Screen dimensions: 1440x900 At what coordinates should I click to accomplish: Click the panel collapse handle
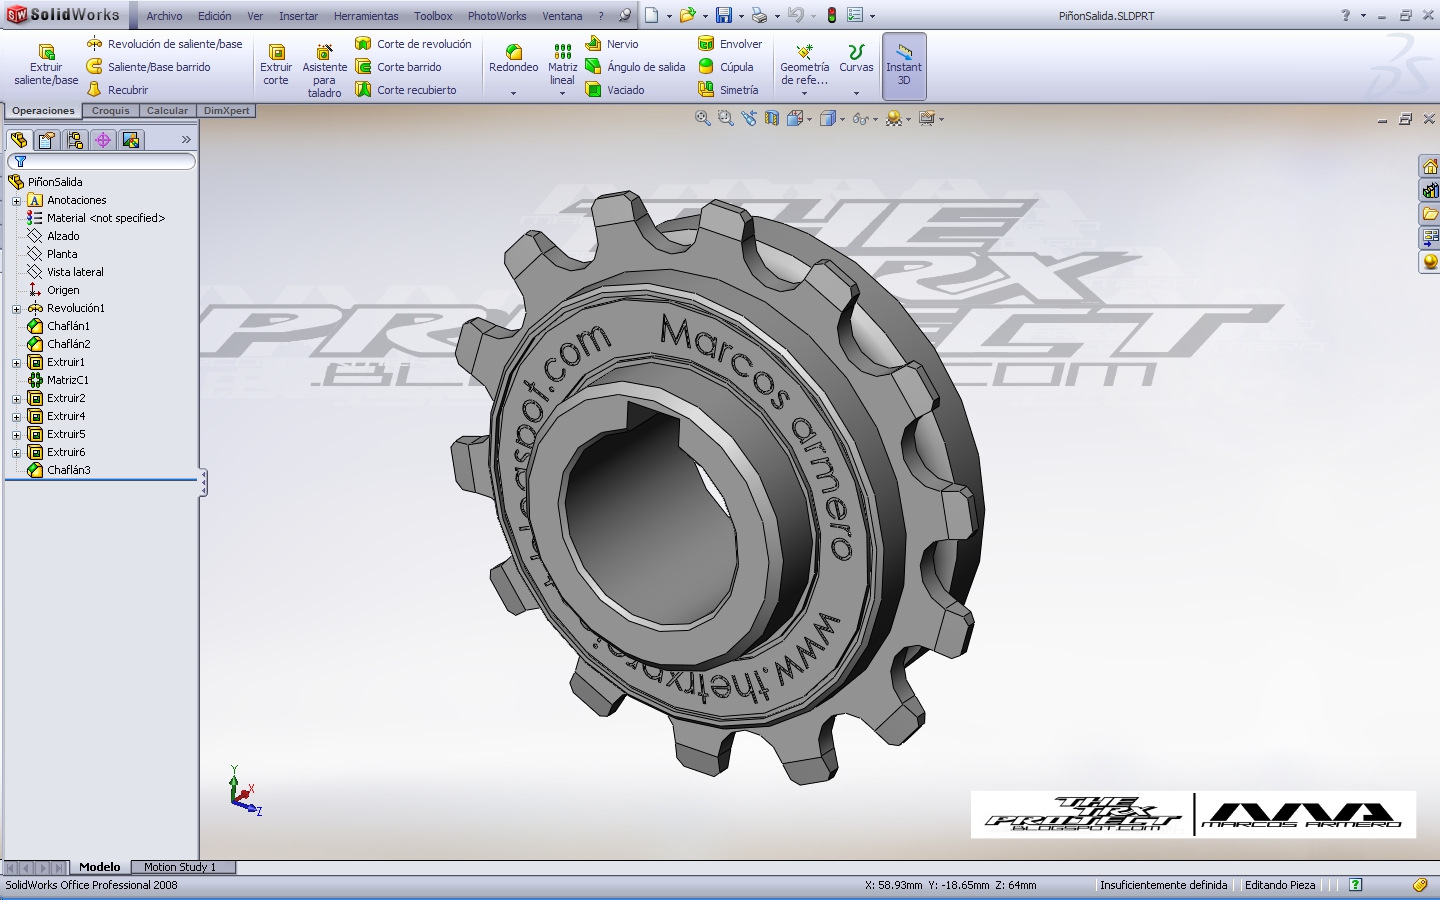[x=203, y=483]
